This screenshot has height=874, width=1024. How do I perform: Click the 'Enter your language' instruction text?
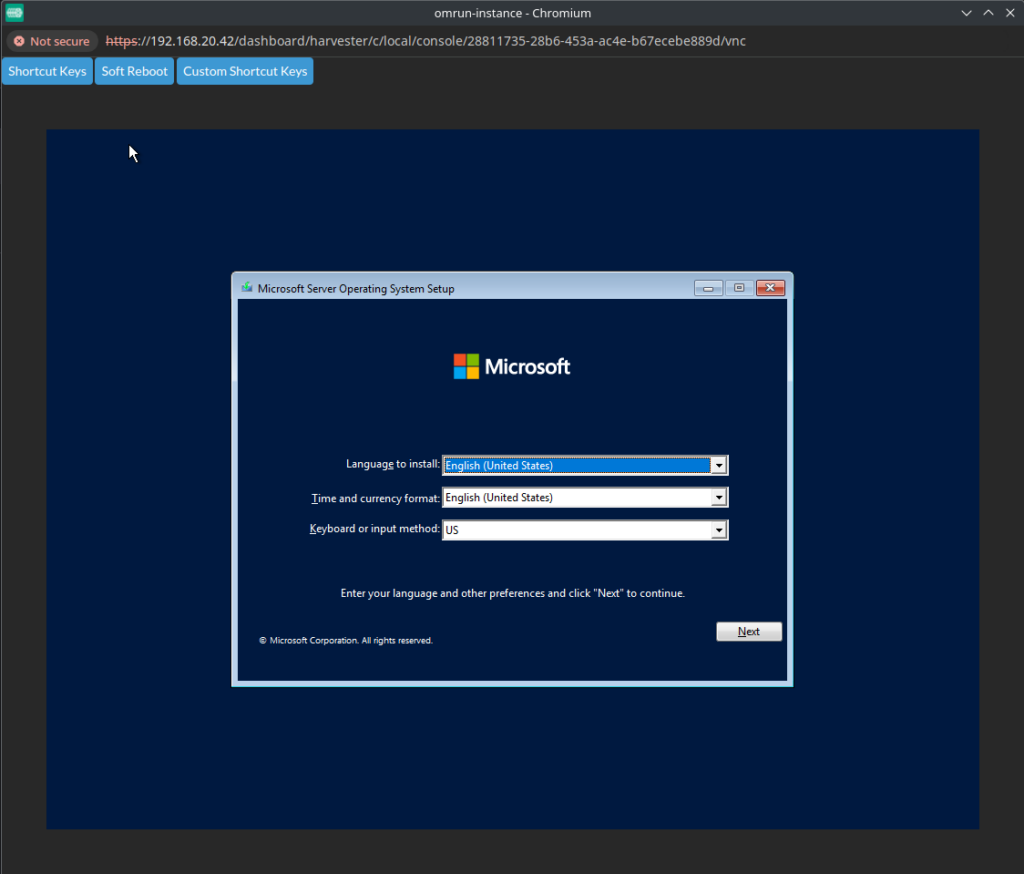[513, 593]
